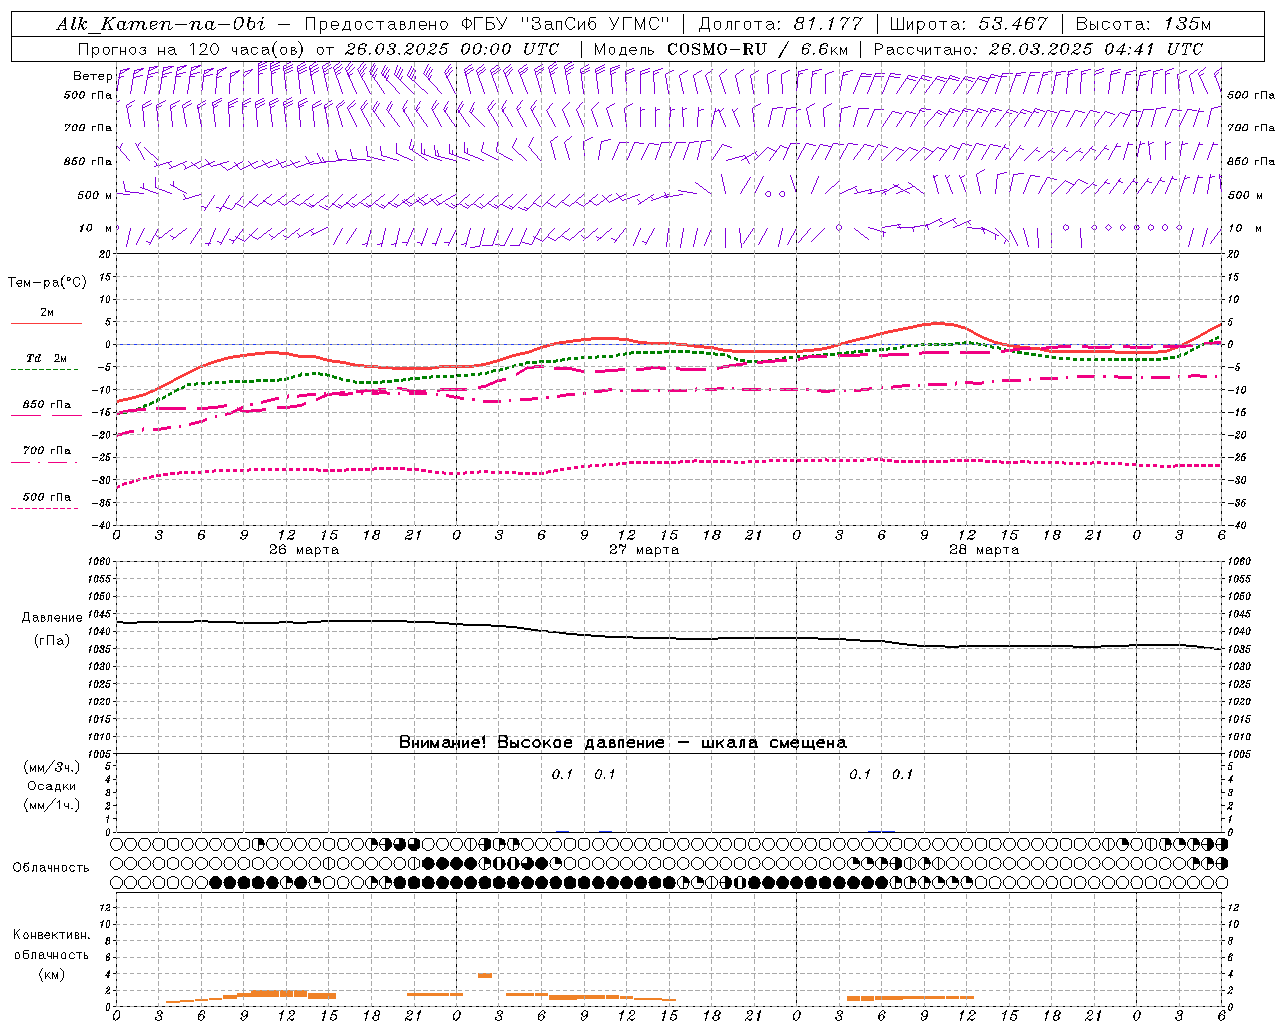This screenshot has height=1024, width=1280.
Task: Click the '(мм/1ч.)' precipitation unit label
Action: [x=52, y=805]
